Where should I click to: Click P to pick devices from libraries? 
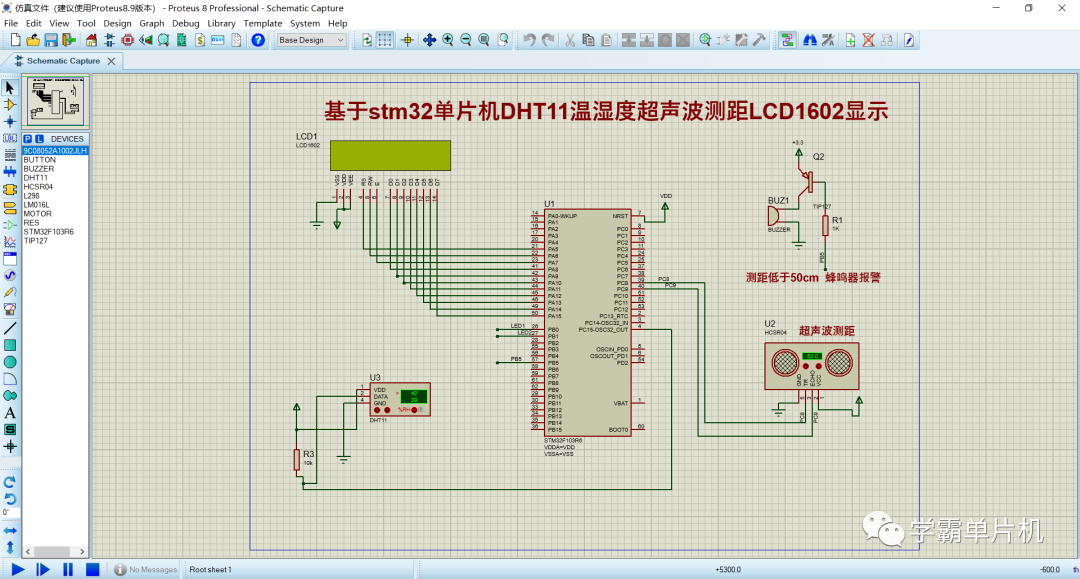click(28, 139)
